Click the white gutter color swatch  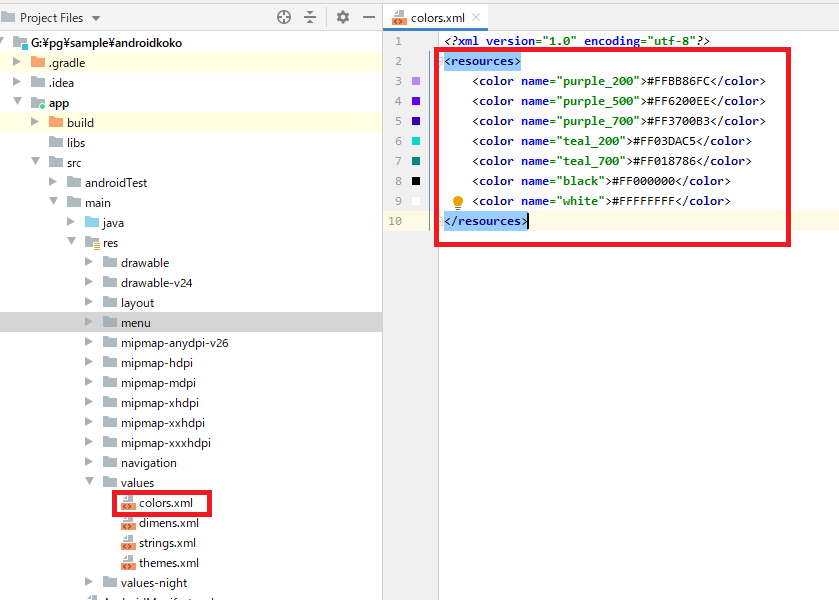(416, 201)
